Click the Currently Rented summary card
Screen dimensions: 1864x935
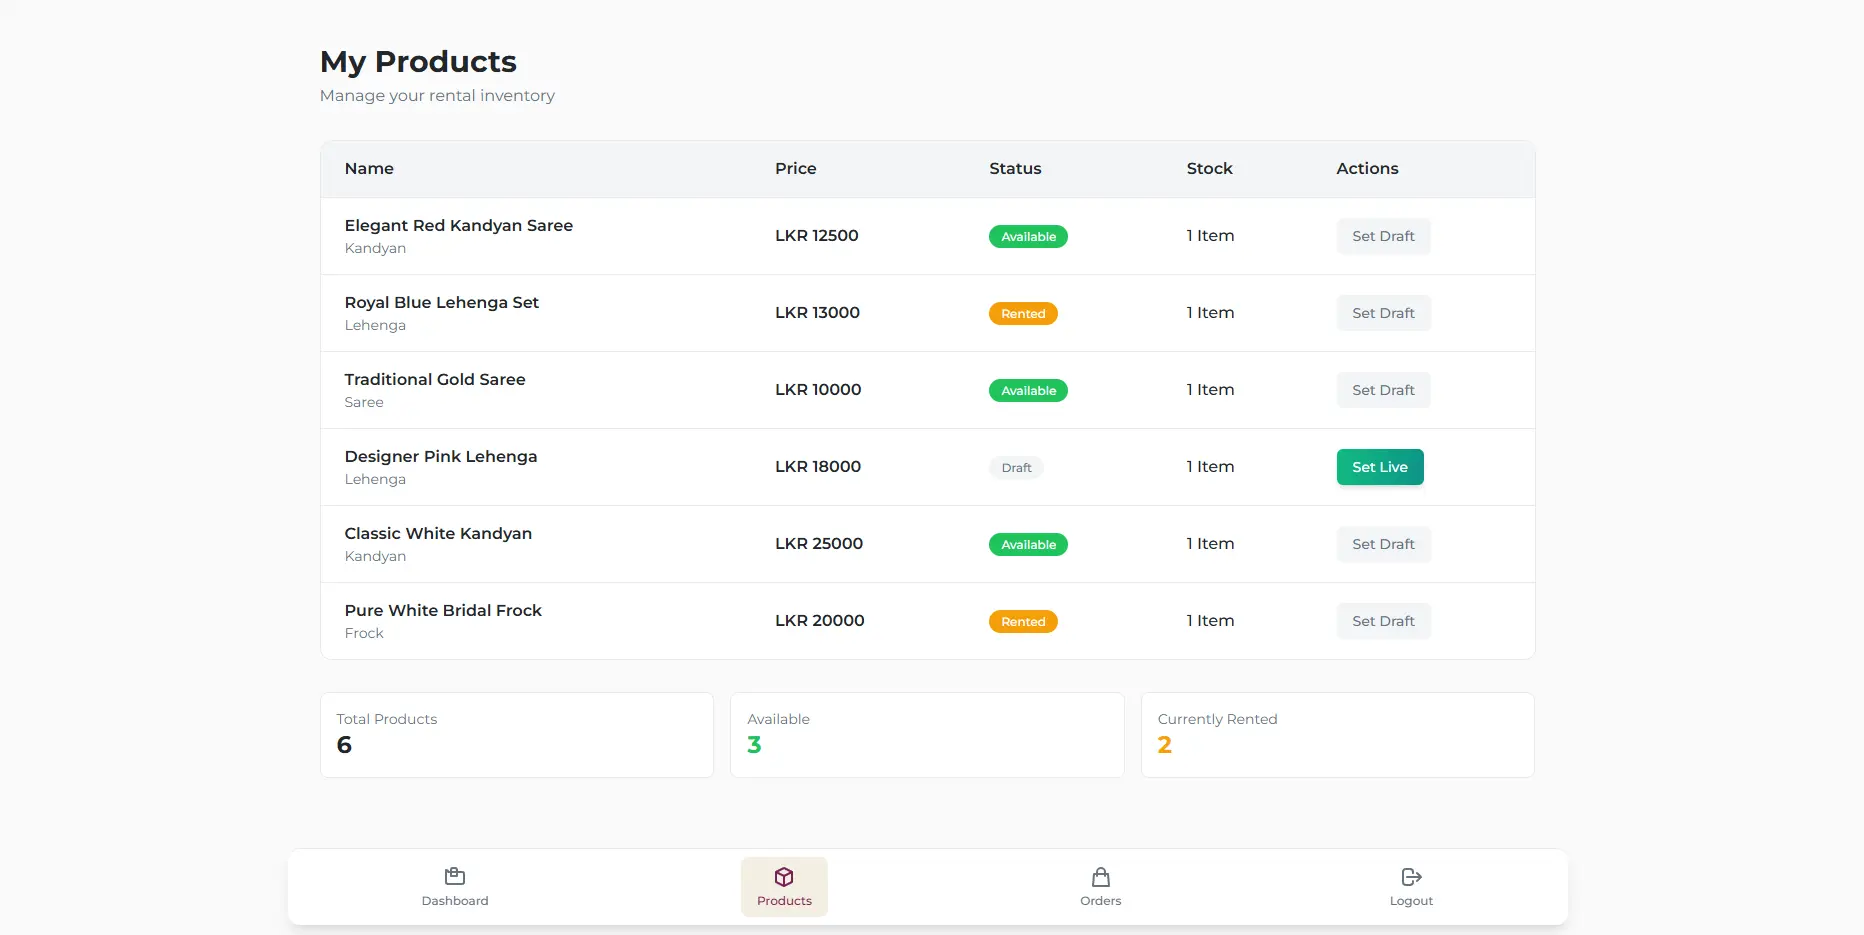click(x=1337, y=735)
